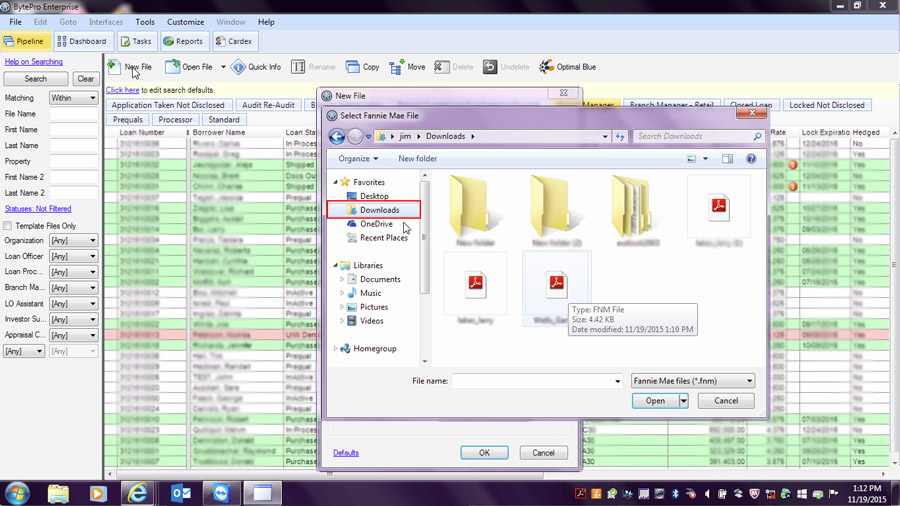The width and height of the screenshot is (900, 506).
Task: Open TeamViewer icon in taskbar
Action: (x=221, y=493)
